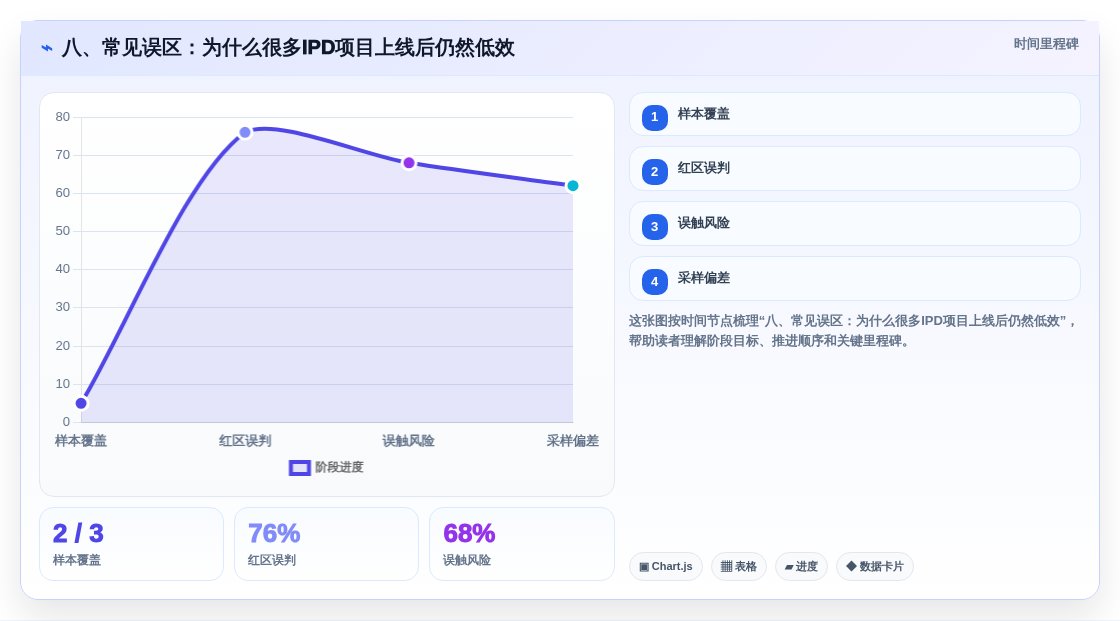
Task: Click the blue icon beside the heading
Action: 47,48
